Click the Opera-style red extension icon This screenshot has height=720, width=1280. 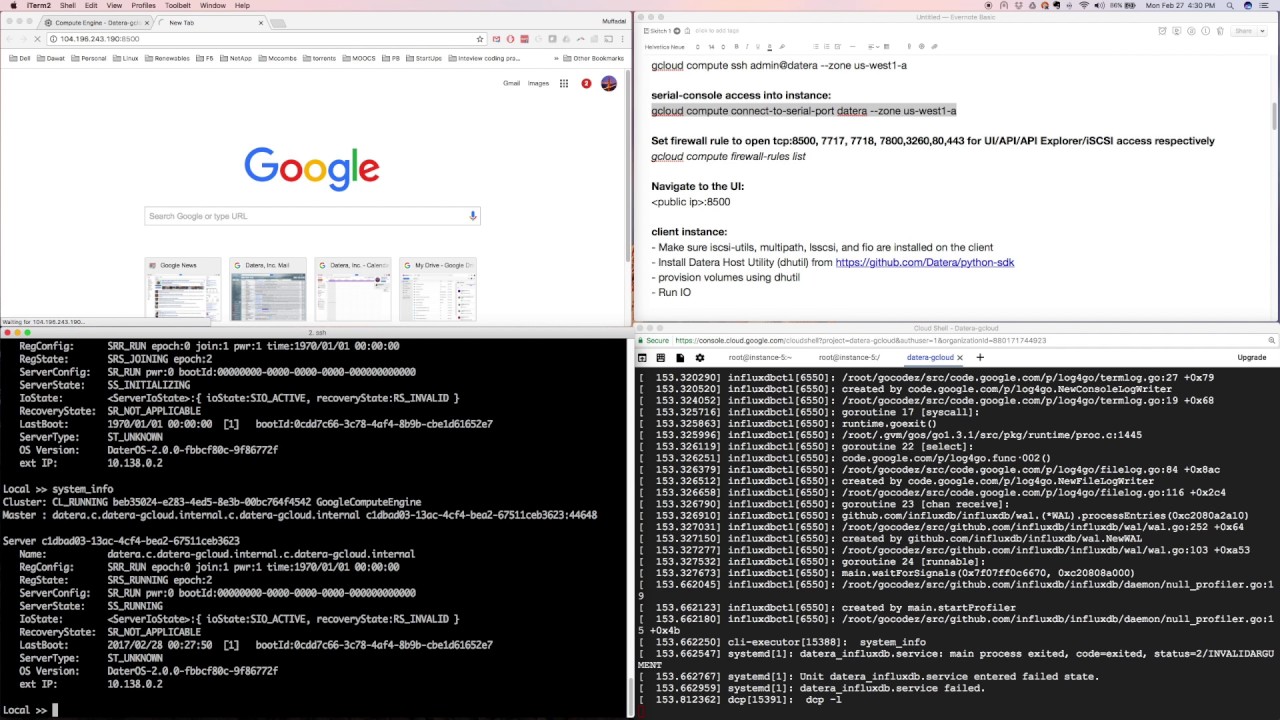[x=510, y=39]
